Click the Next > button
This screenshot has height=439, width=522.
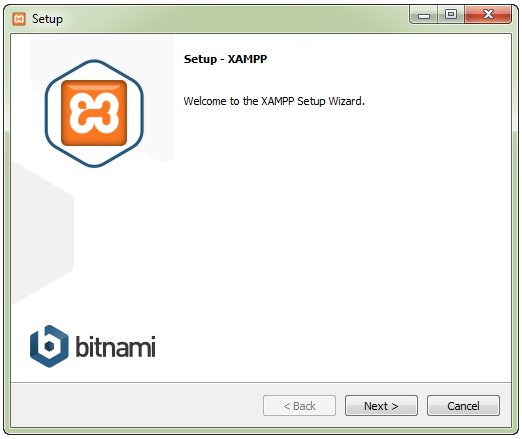coord(381,405)
